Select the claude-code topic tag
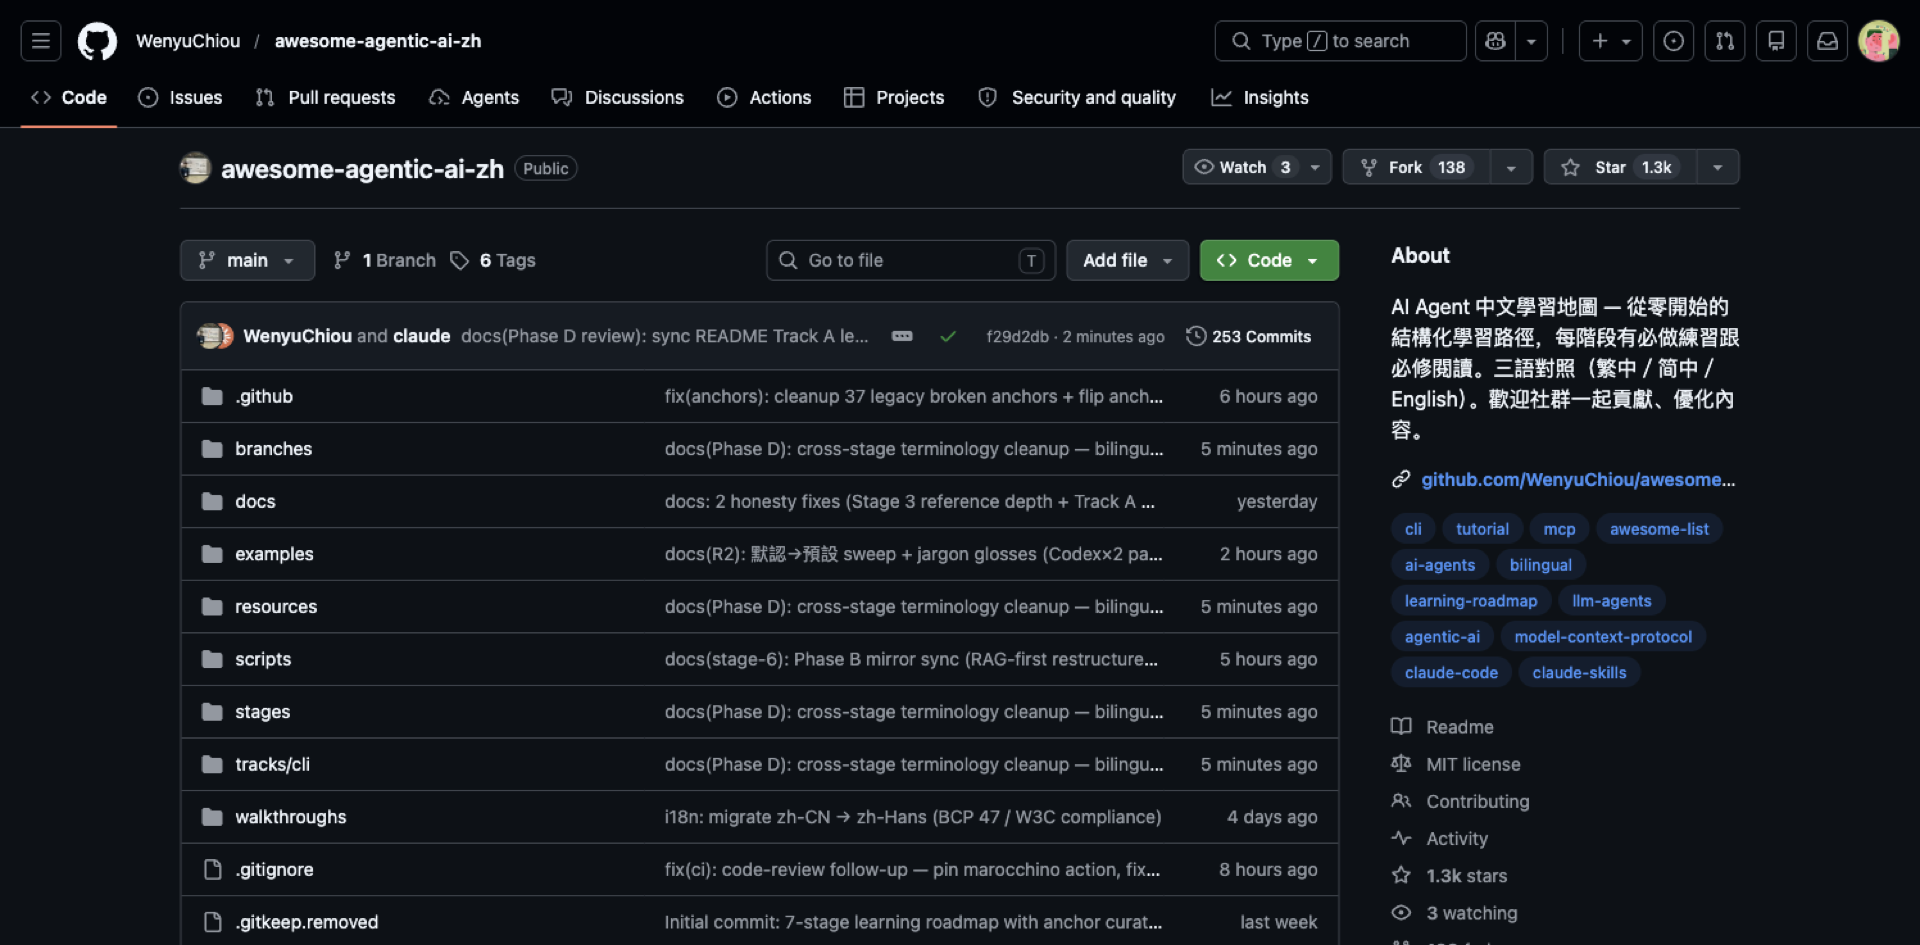Image resolution: width=1920 pixels, height=945 pixels. (1451, 673)
